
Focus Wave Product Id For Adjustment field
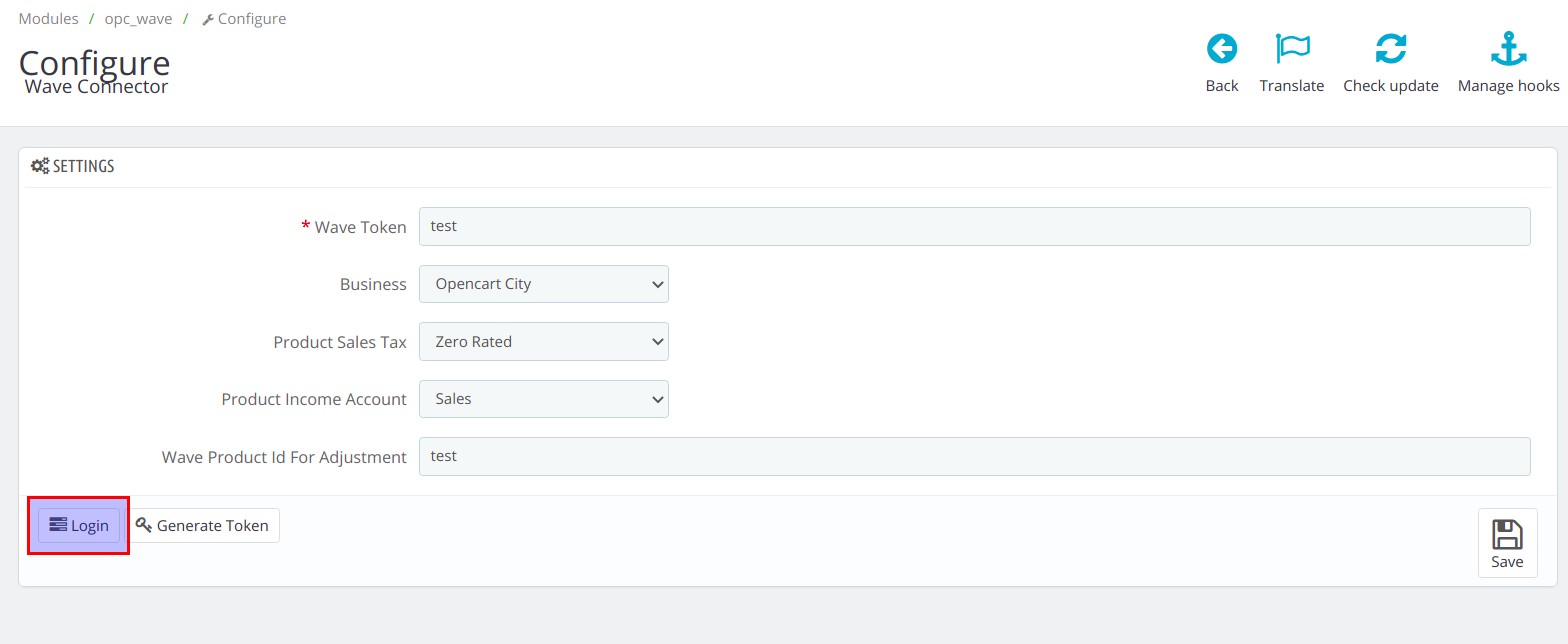point(974,456)
